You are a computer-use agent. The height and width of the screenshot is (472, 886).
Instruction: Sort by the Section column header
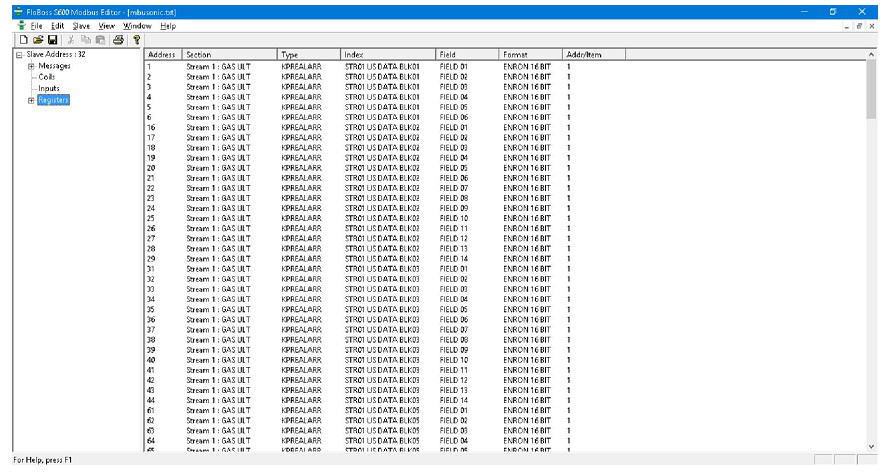(229, 55)
